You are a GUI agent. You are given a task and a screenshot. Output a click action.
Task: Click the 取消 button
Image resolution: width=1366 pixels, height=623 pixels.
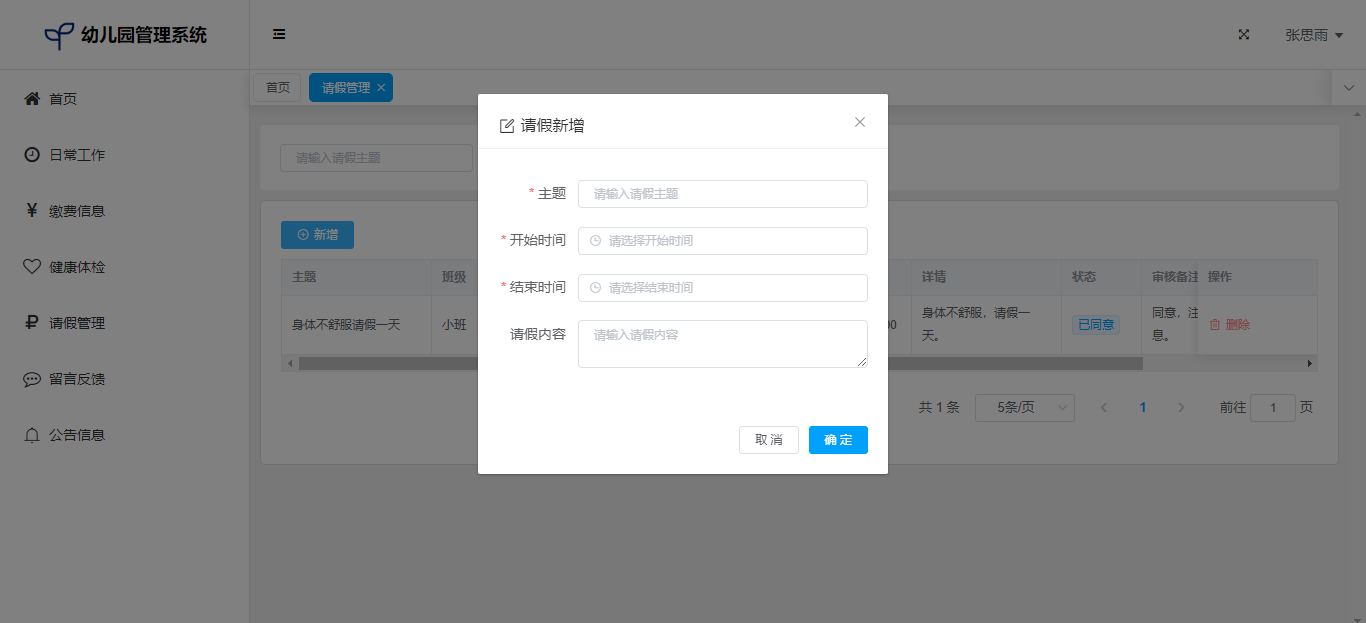pos(769,440)
